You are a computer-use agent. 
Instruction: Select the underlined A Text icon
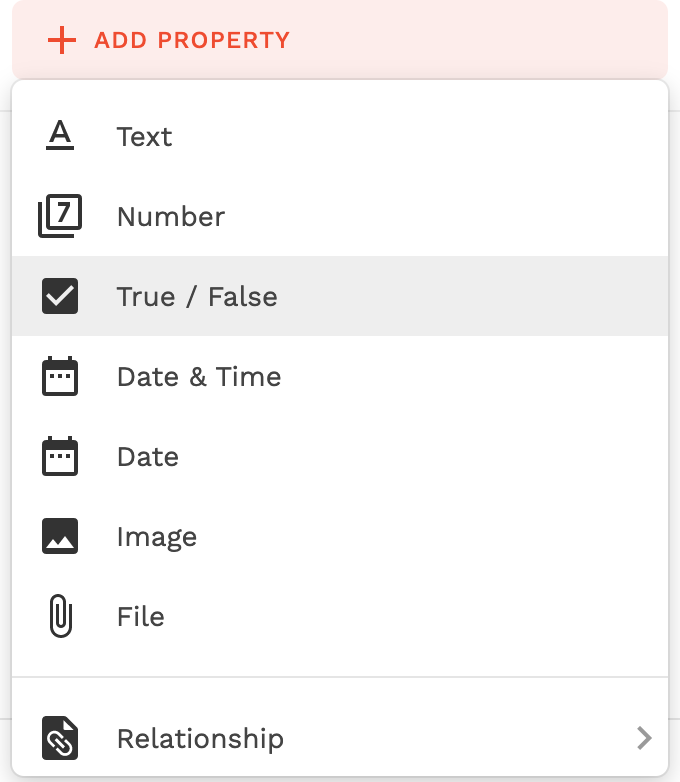coord(60,135)
